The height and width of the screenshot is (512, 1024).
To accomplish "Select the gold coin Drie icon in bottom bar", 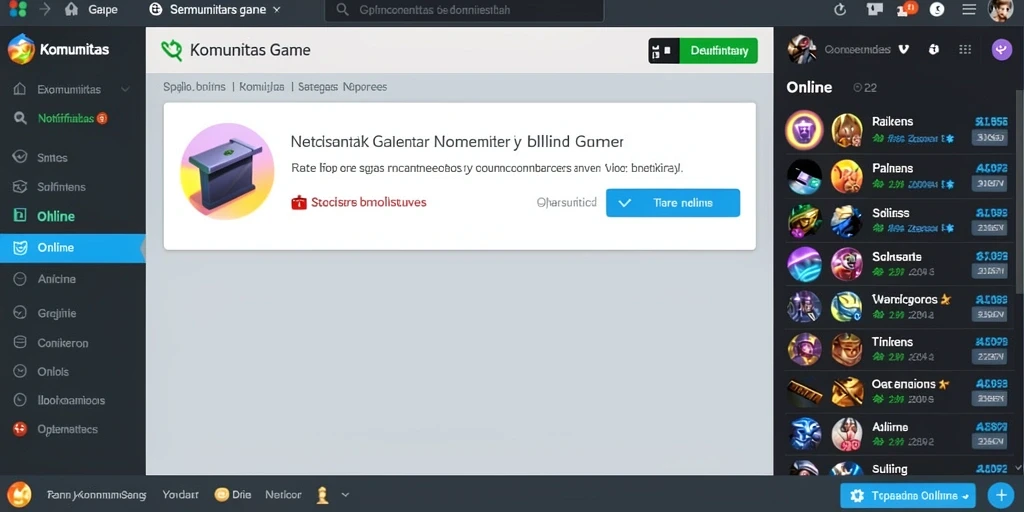I will [221, 494].
